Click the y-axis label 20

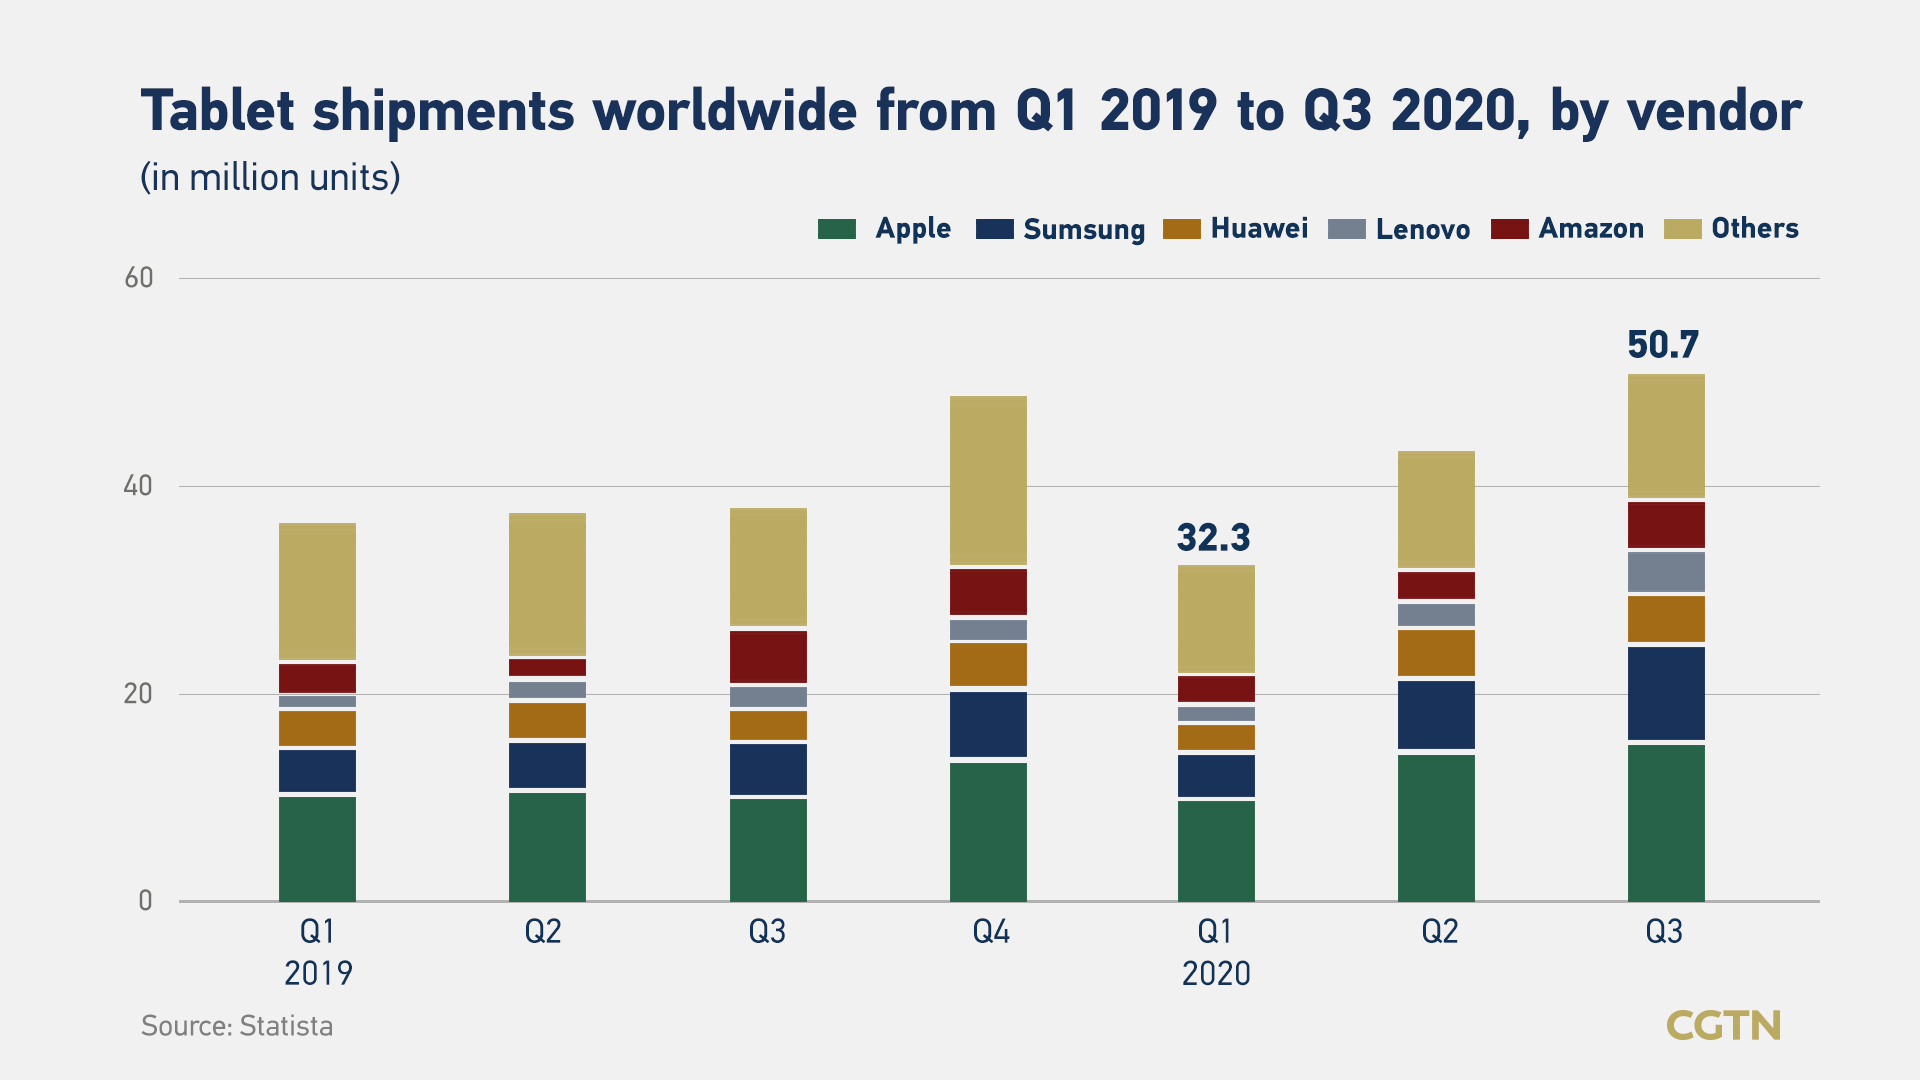(138, 694)
